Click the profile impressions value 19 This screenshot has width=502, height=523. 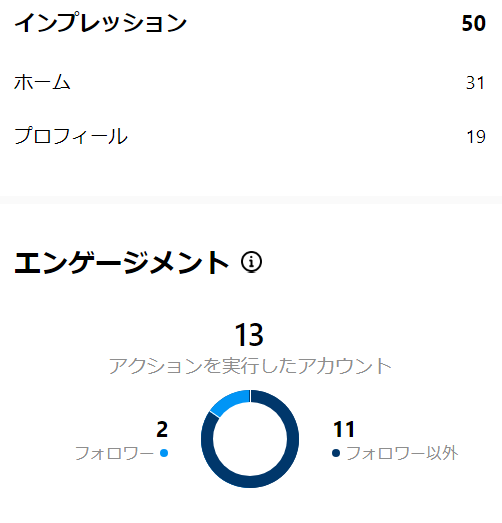[476, 137]
